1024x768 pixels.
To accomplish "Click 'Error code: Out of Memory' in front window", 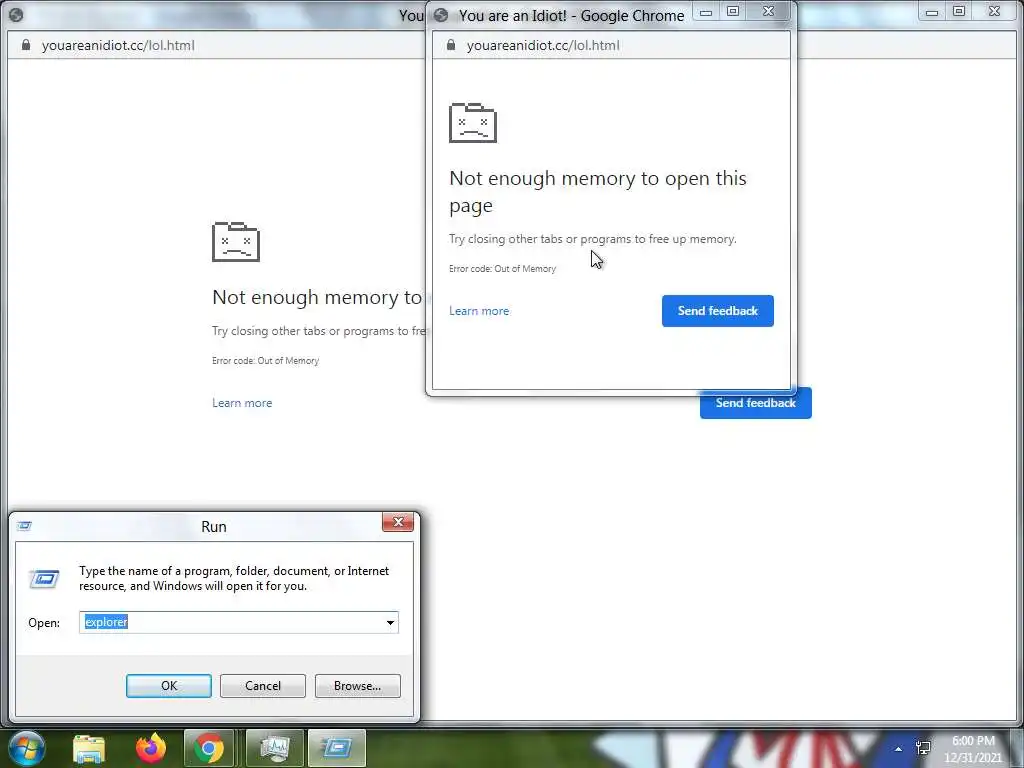I will (x=502, y=268).
